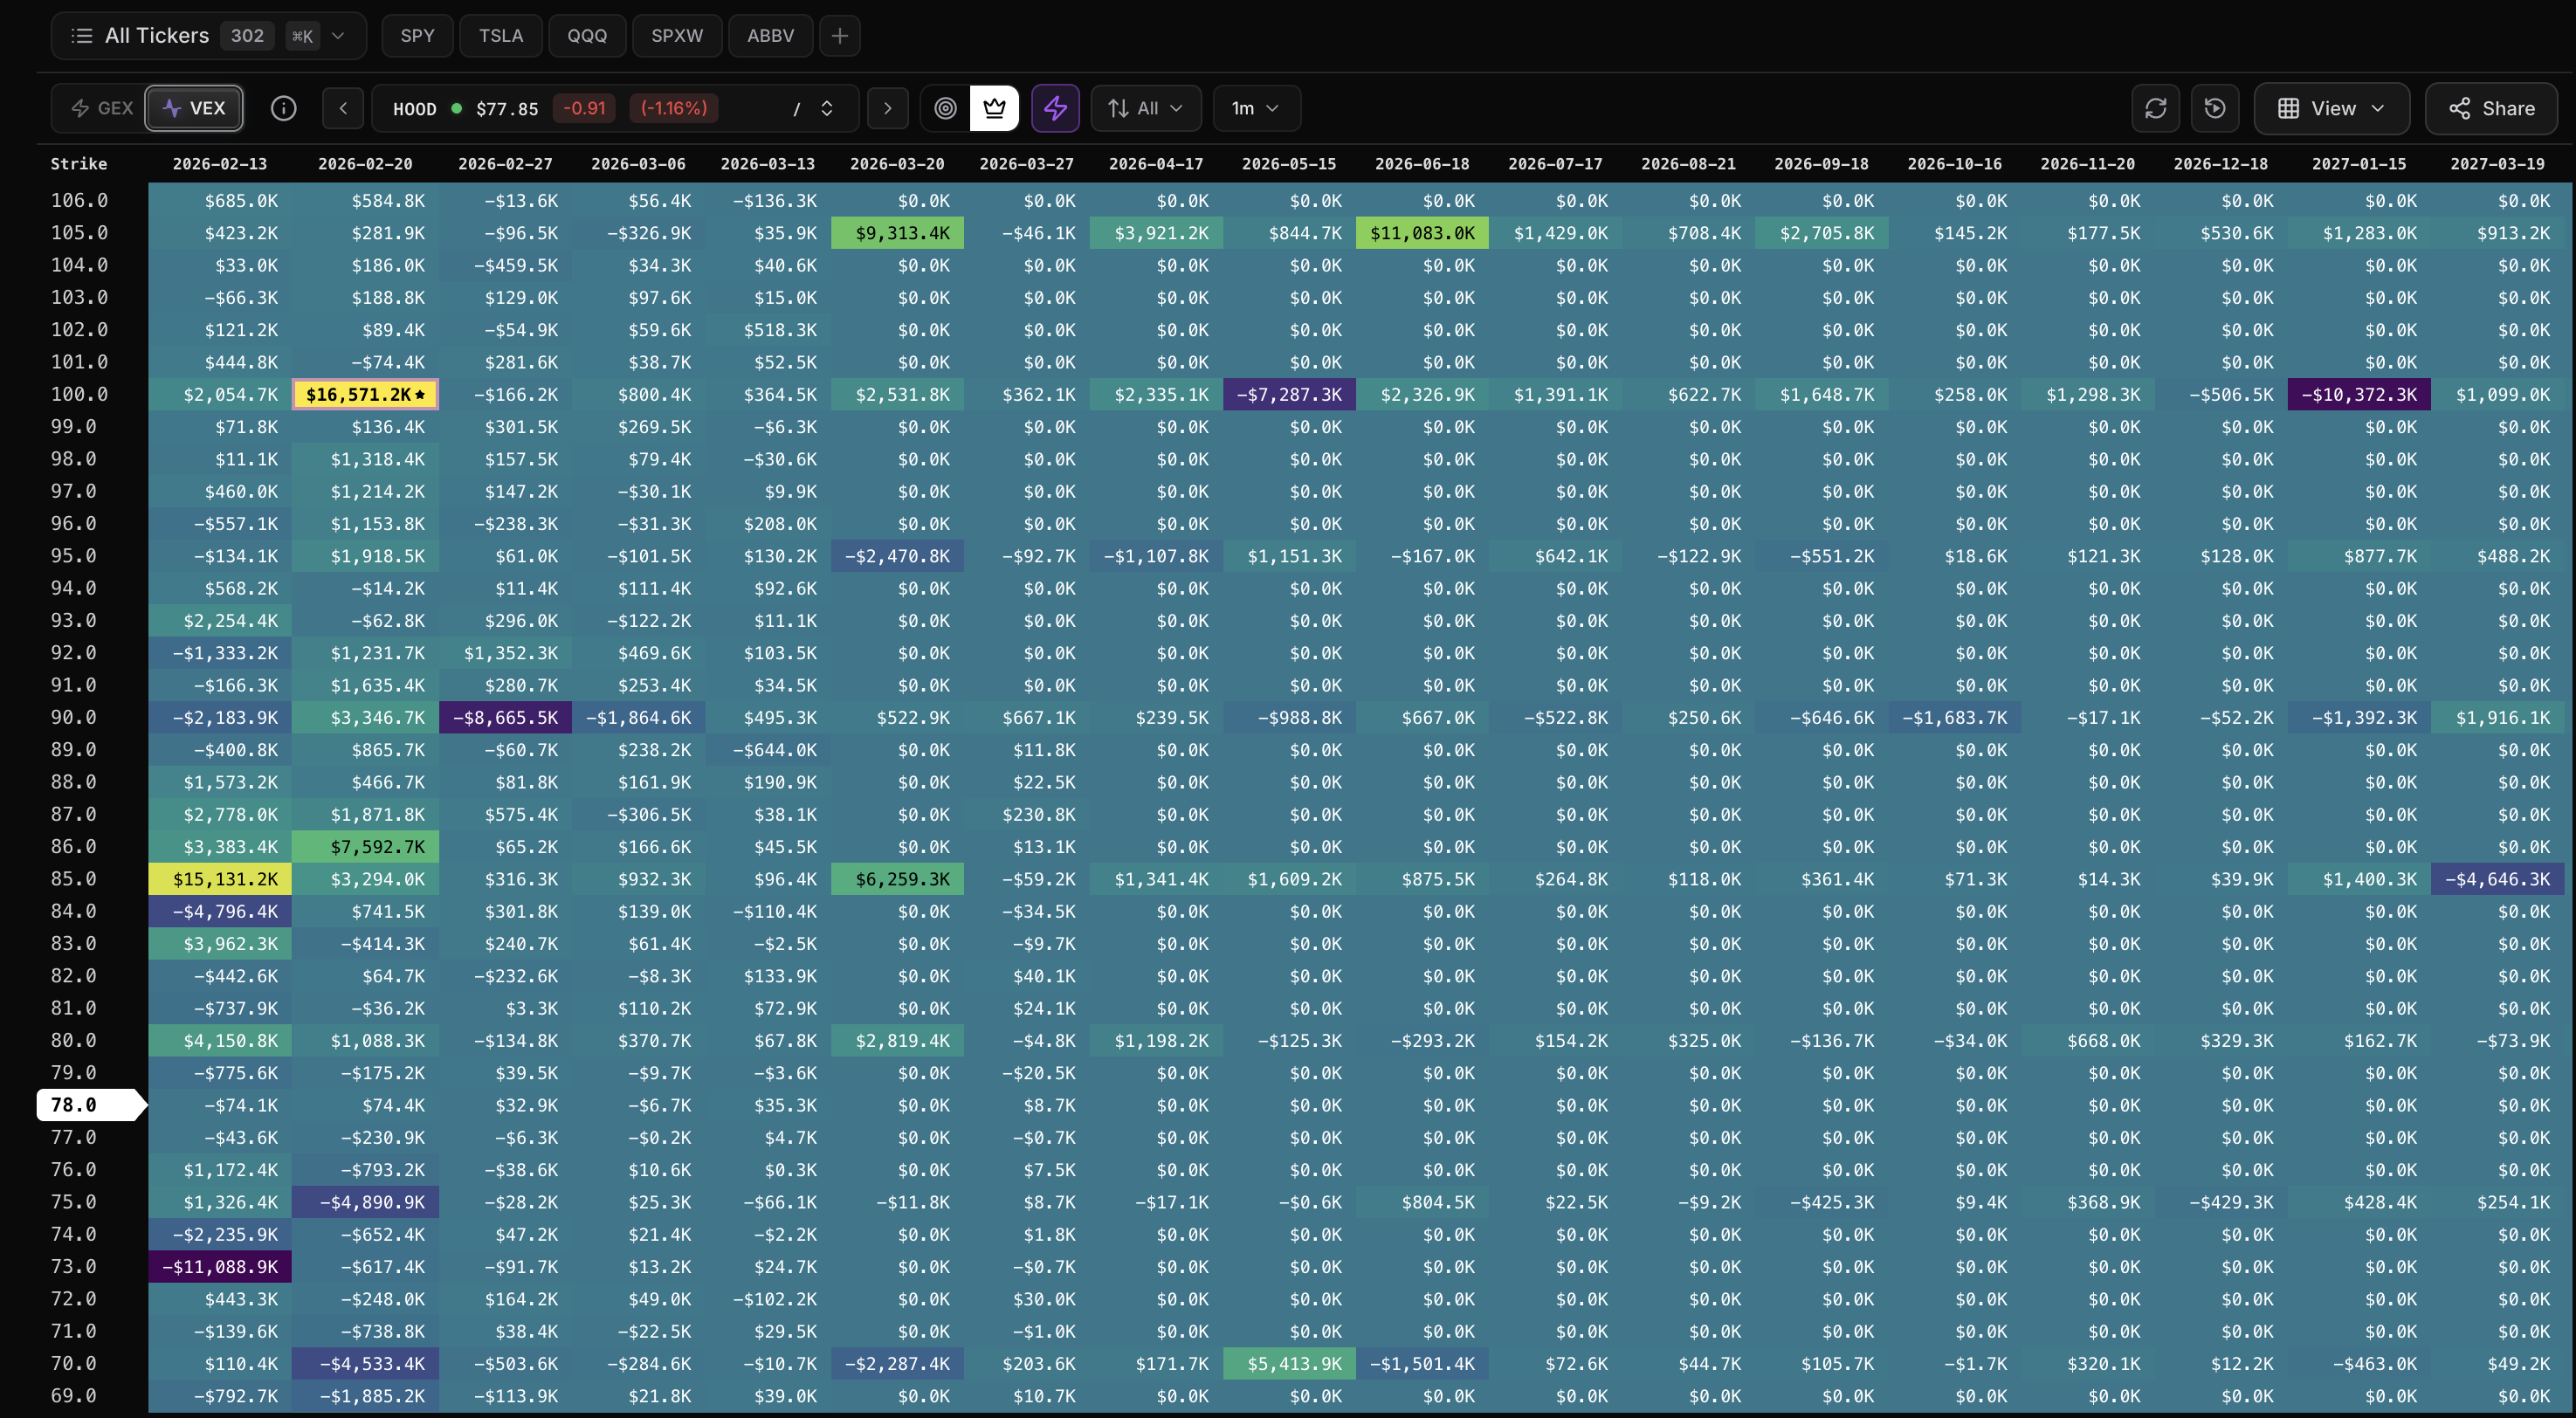Switch to the TSLA ticker tab

pyautogui.click(x=500, y=36)
